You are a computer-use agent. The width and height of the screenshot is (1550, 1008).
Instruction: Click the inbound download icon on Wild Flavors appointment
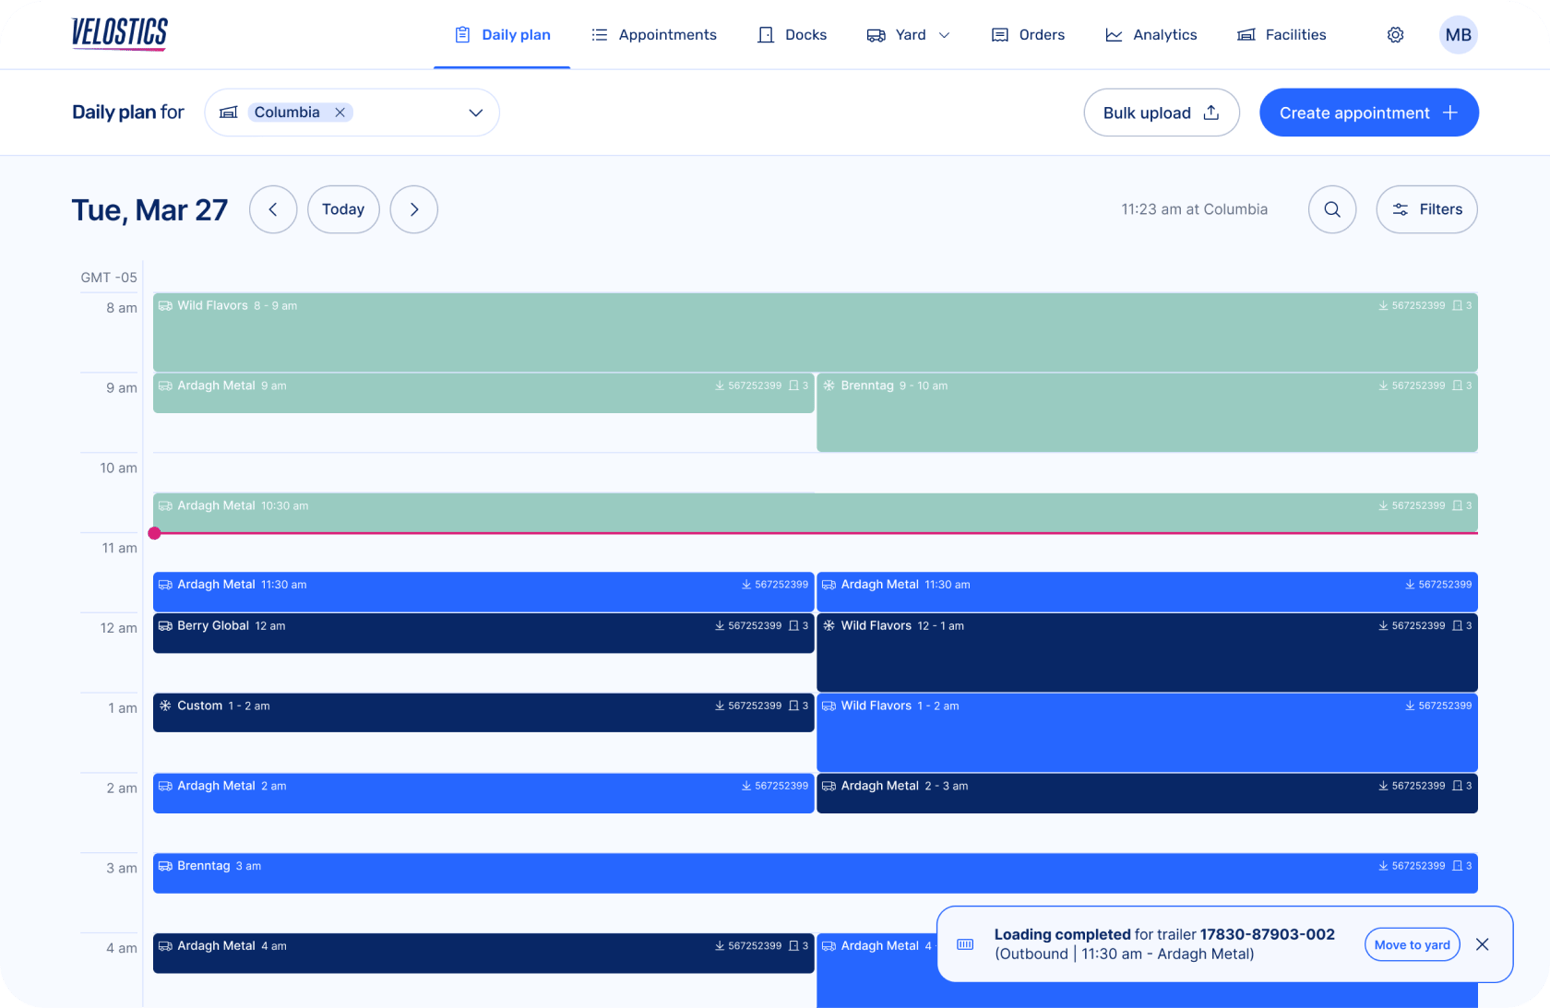(1382, 305)
